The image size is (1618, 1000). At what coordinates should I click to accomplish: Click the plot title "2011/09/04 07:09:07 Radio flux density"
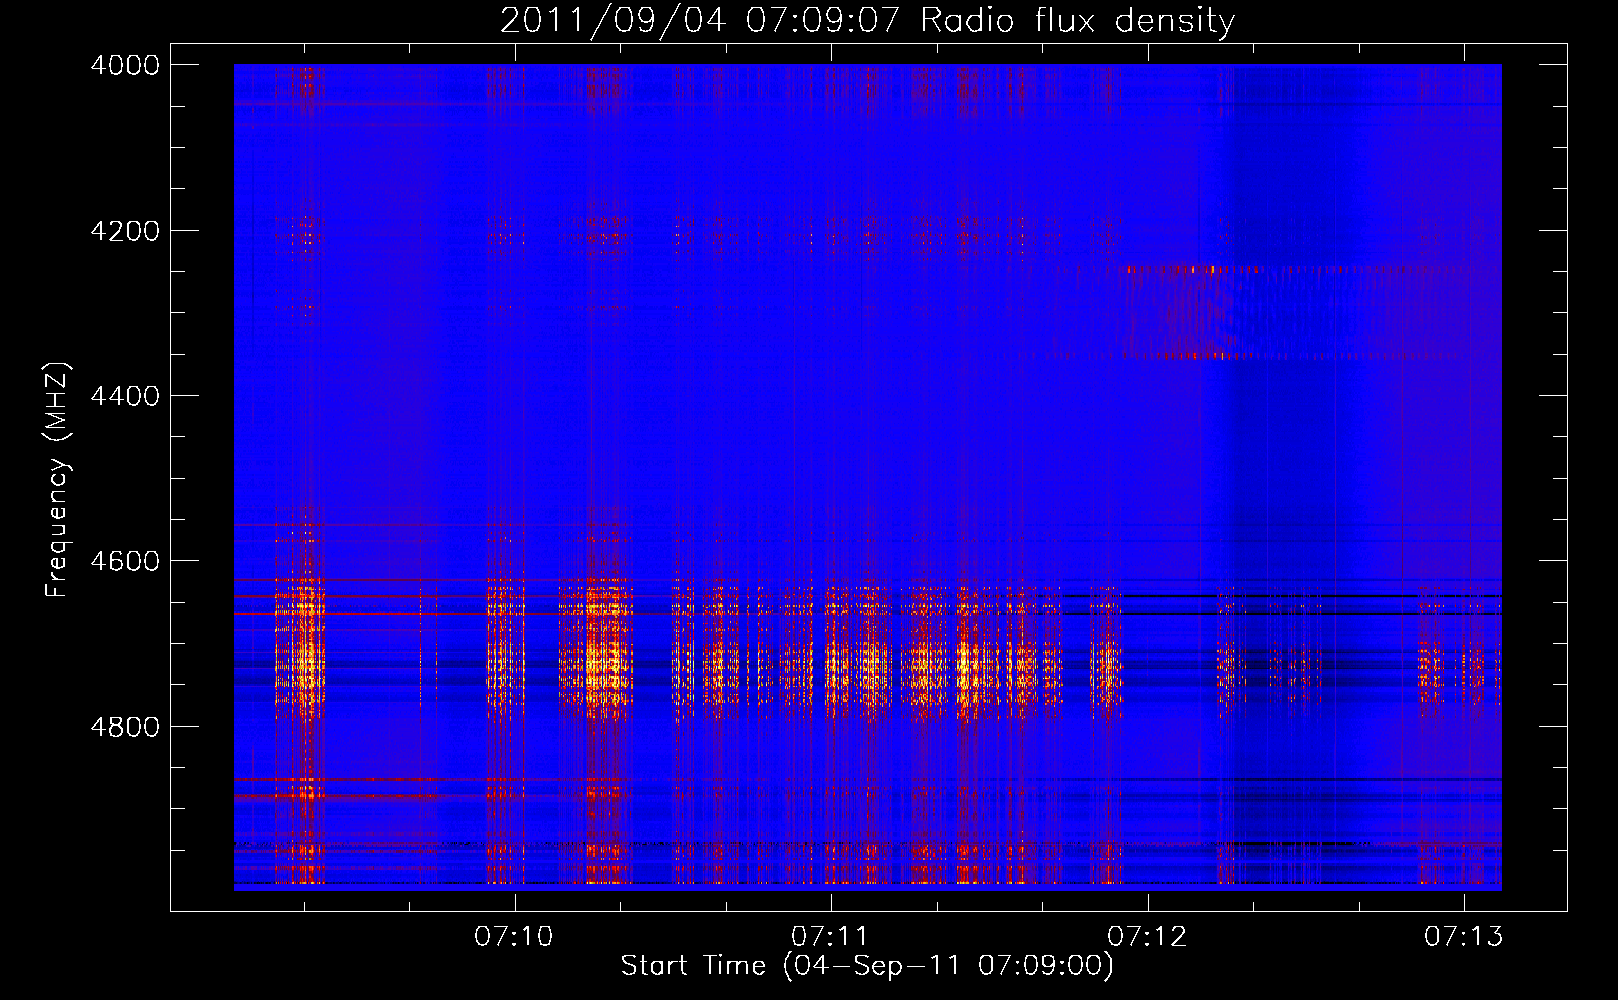(868, 20)
